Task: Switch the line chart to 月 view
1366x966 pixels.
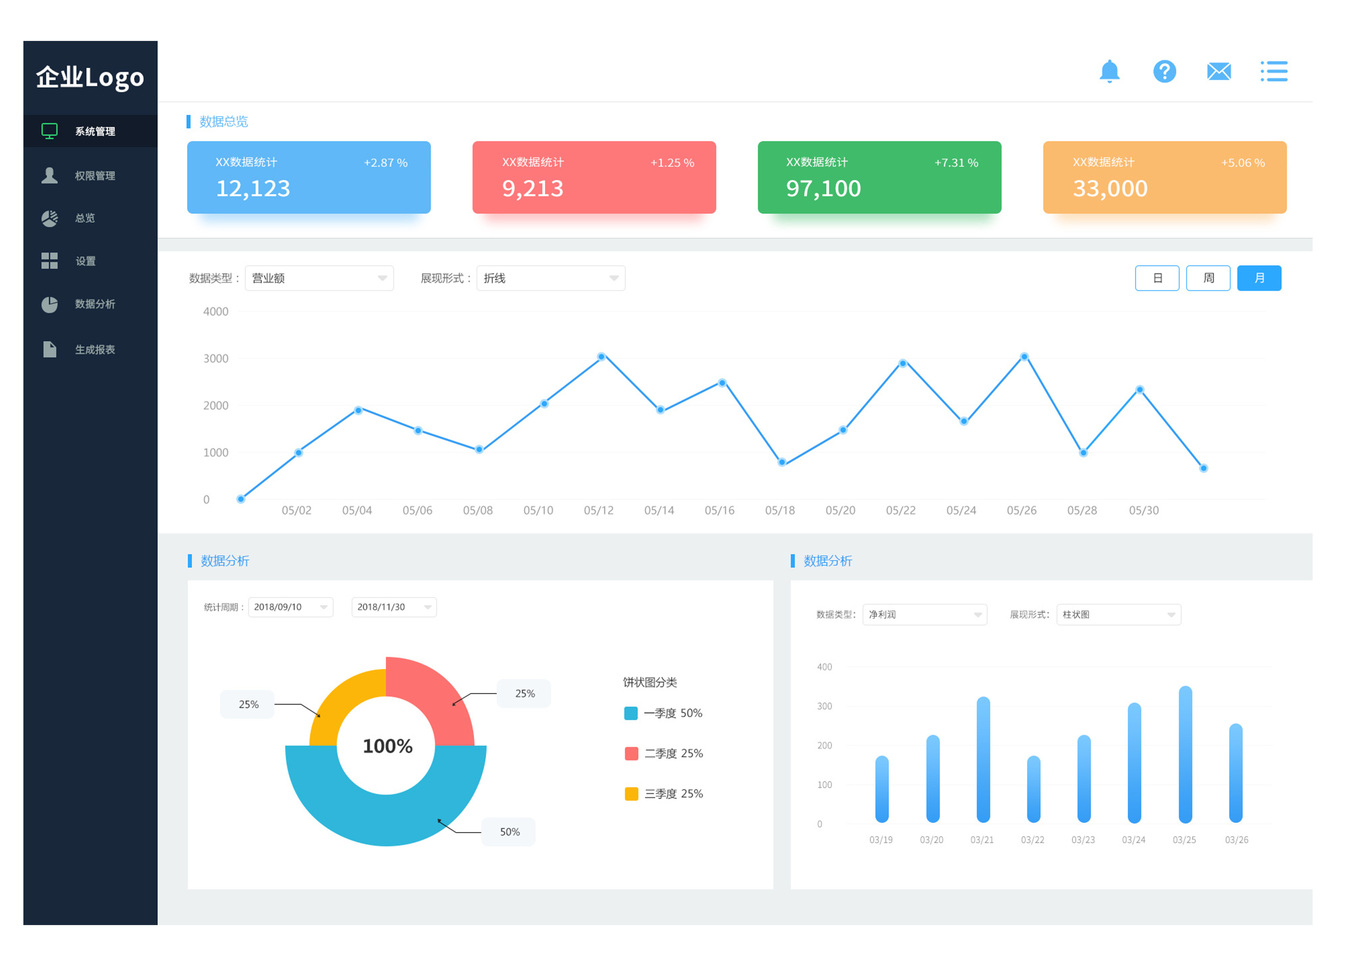Action: [x=1259, y=278]
